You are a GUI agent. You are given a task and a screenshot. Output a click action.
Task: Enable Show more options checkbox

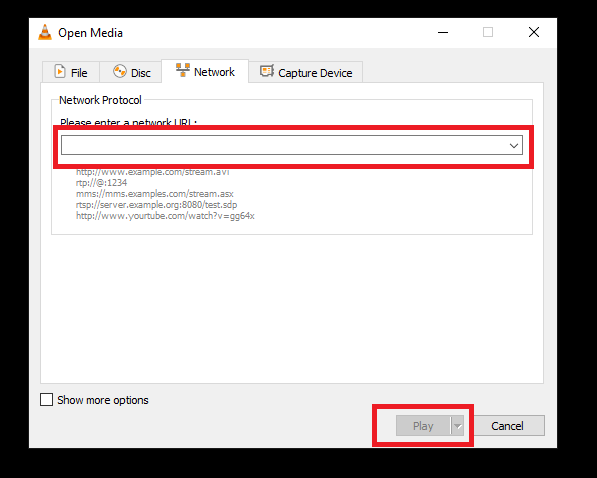46,400
